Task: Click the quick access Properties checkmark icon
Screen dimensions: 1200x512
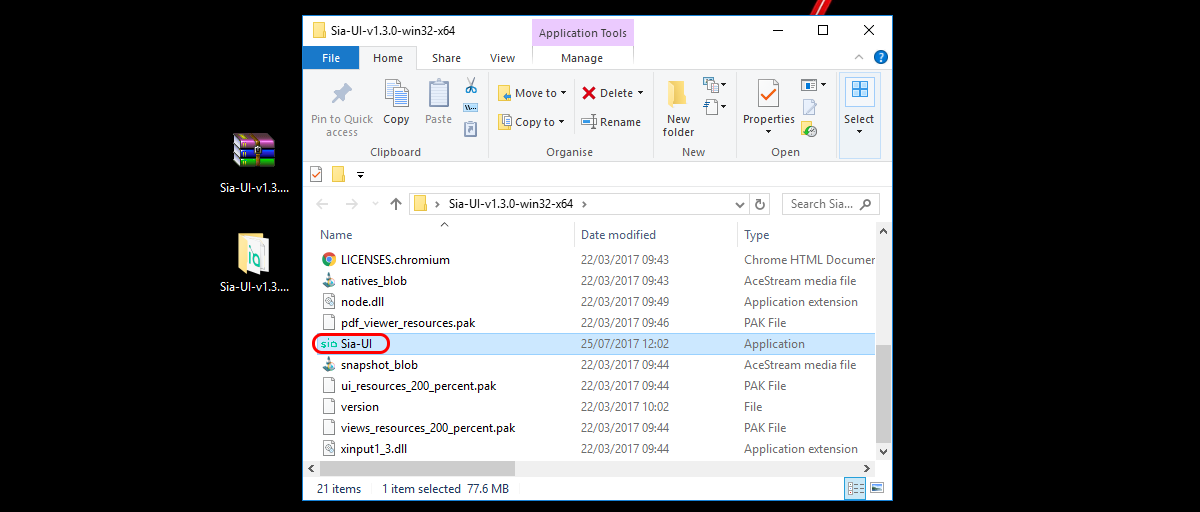Action: coord(316,174)
